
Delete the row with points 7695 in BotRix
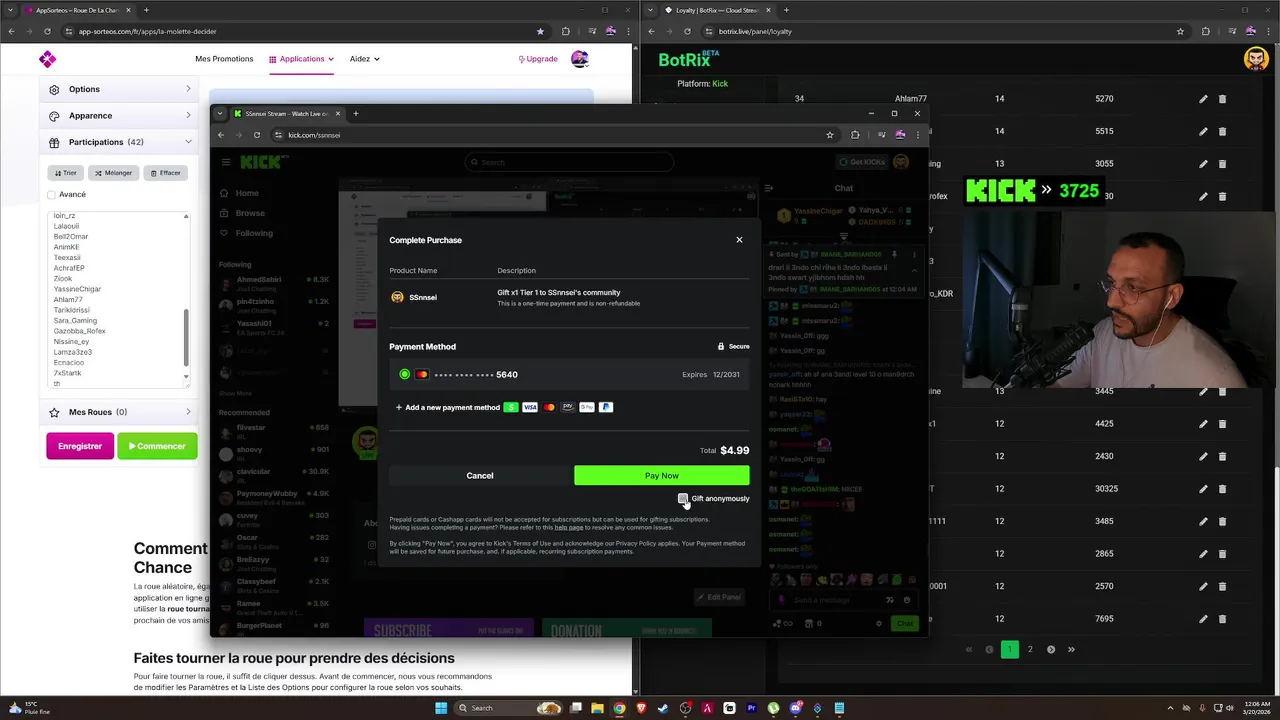pyautogui.click(x=1222, y=619)
